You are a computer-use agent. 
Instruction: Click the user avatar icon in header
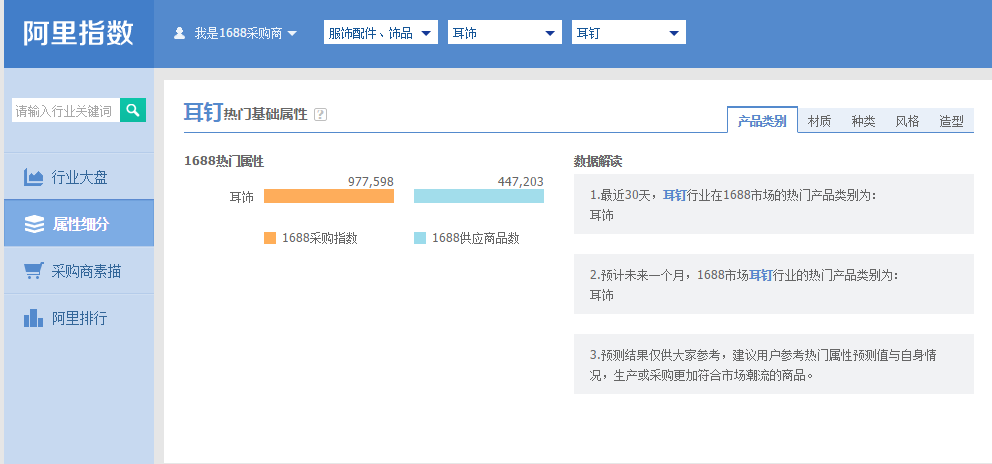click(180, 33)
